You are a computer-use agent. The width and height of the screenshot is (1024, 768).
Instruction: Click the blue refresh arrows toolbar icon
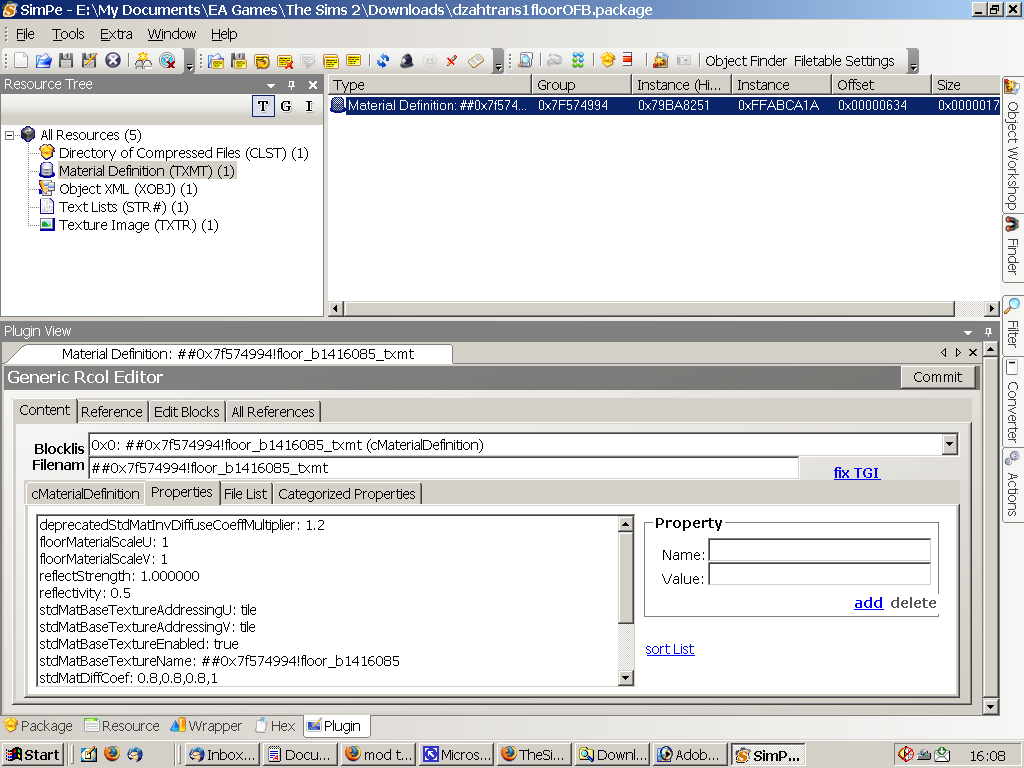[x=383, y=61]
